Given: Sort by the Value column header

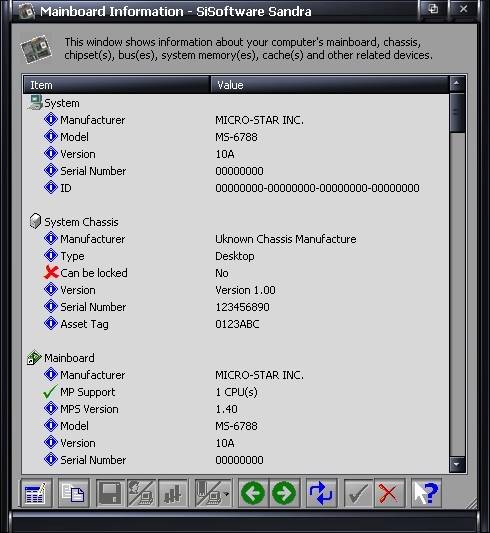Looking at the screenshot, I should 330,85.
